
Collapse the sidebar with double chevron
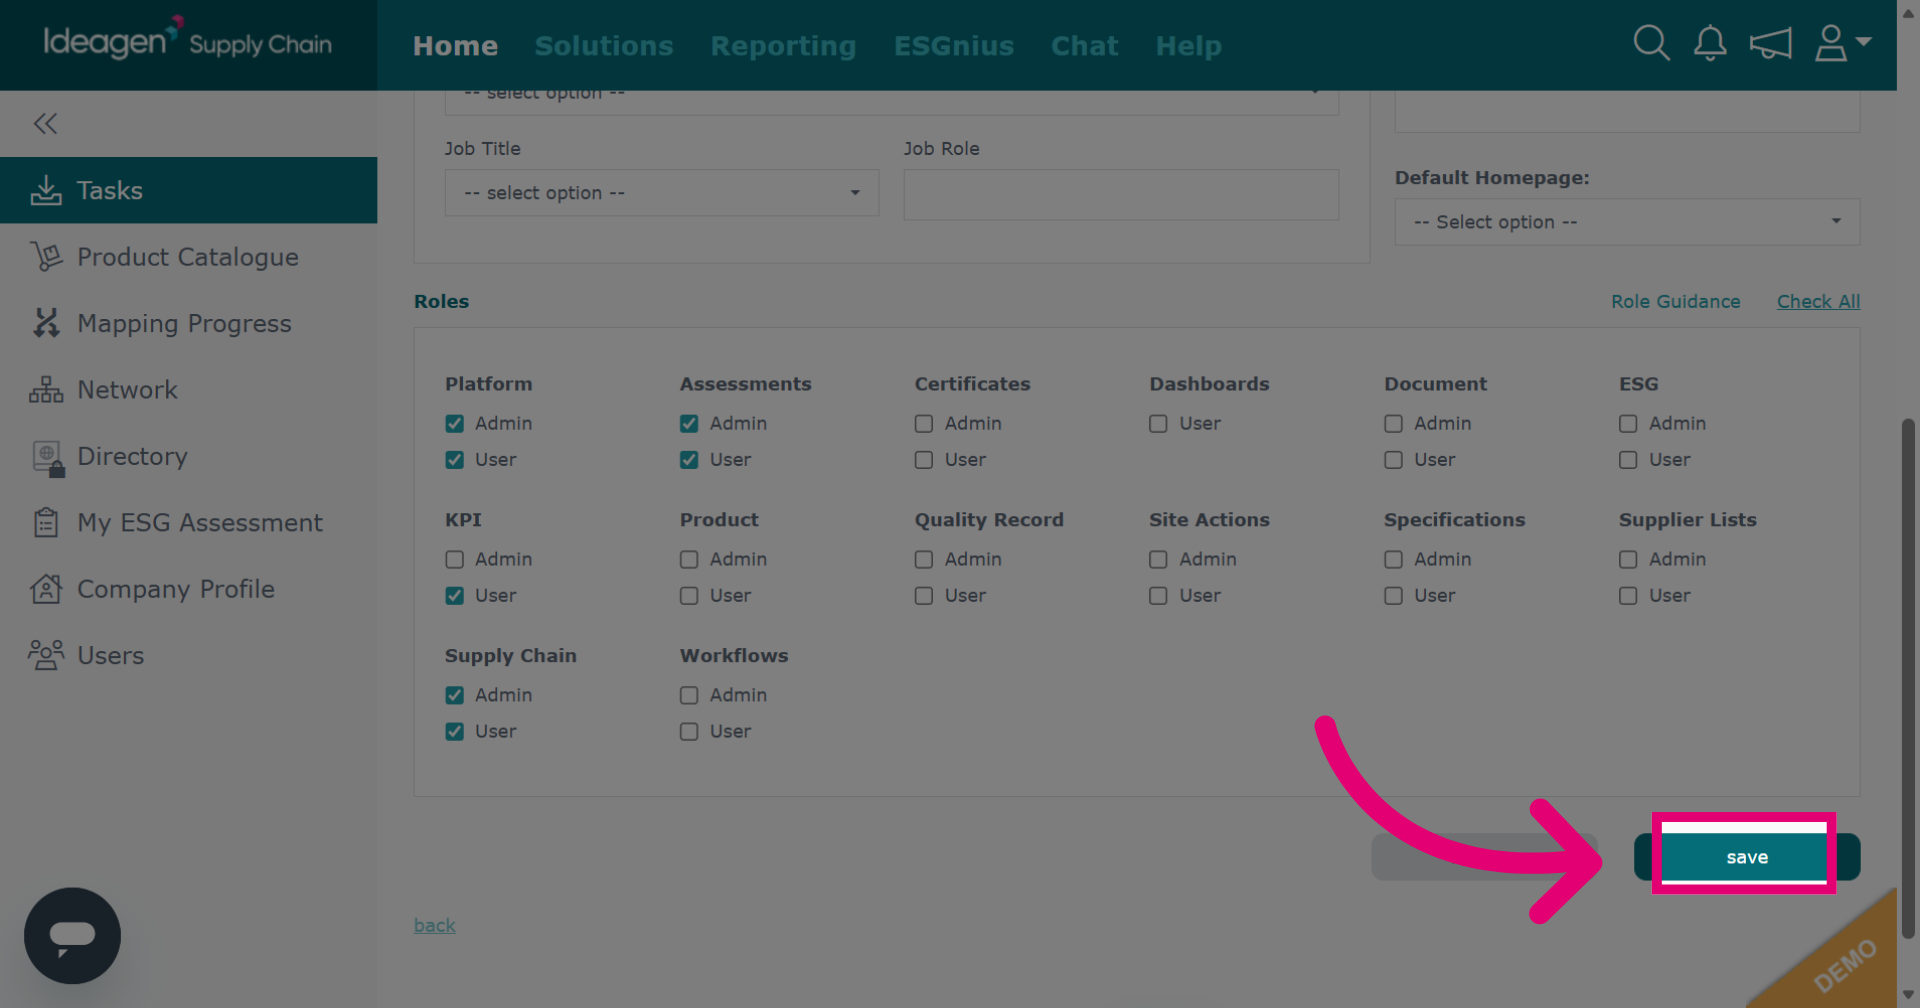(x=45, y=123)
